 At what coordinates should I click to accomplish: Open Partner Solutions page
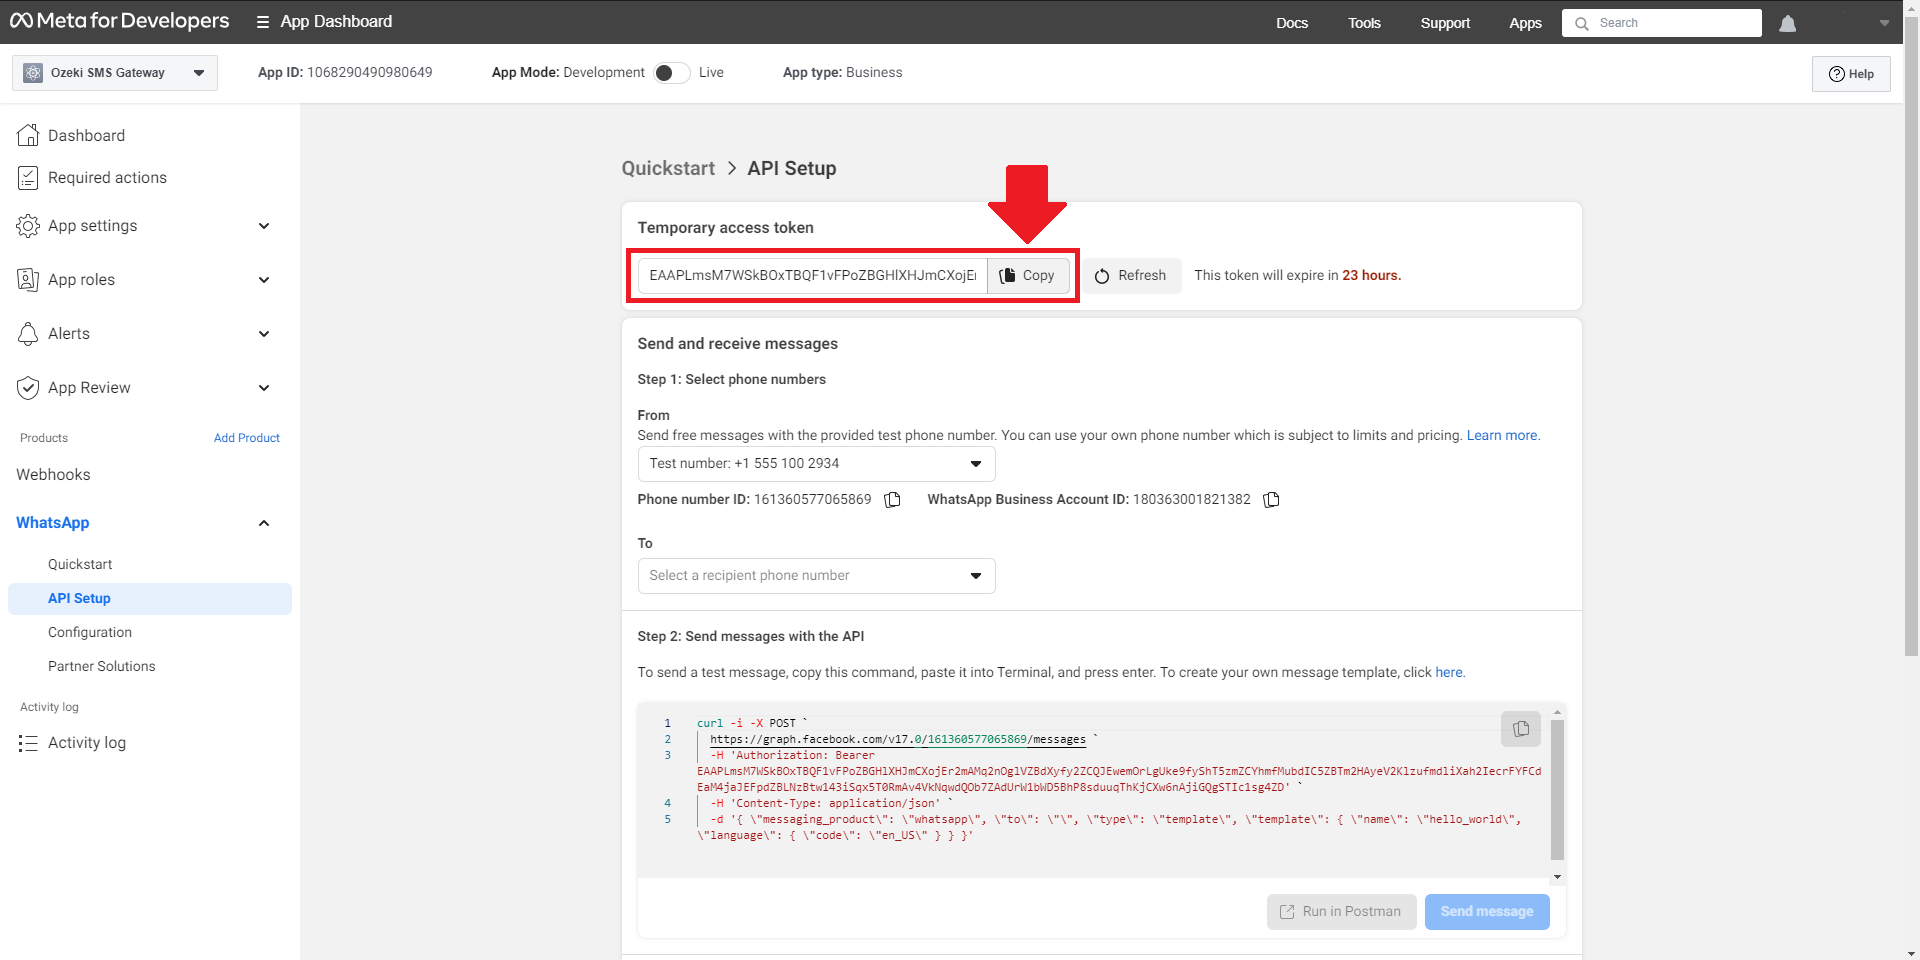point(102,666)
